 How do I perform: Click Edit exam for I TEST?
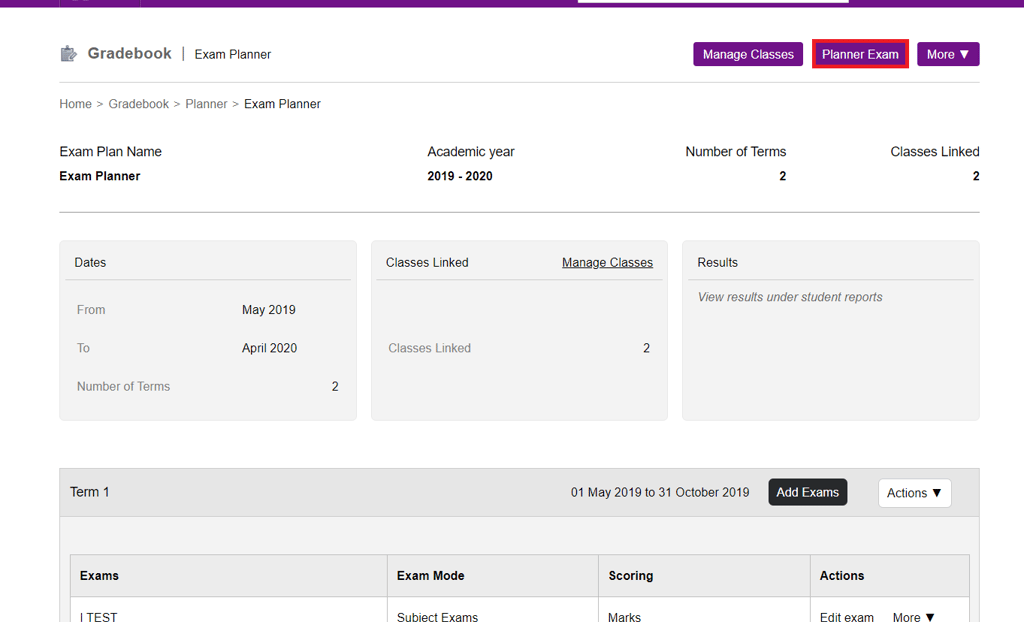[x=847, y=617]
